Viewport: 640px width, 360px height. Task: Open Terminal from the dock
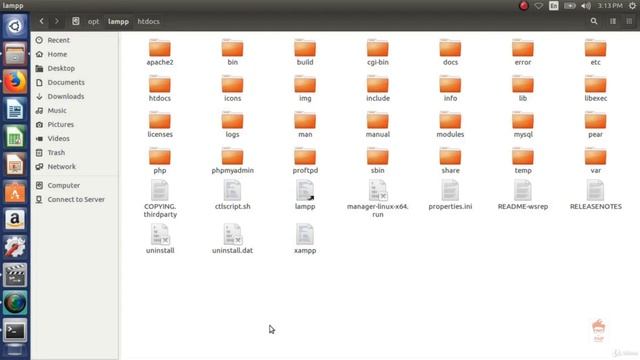click(x=15, y=330)
